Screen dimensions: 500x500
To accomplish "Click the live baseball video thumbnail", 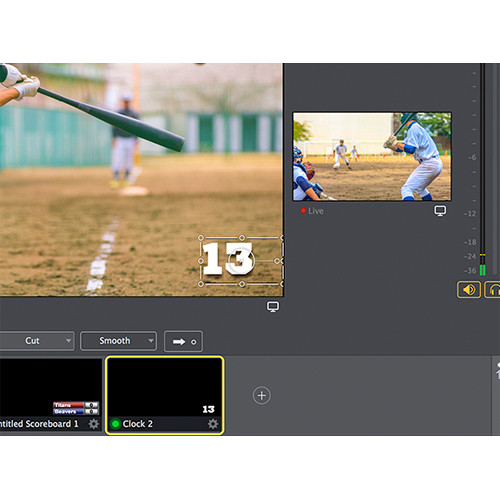I will point(372,156).
